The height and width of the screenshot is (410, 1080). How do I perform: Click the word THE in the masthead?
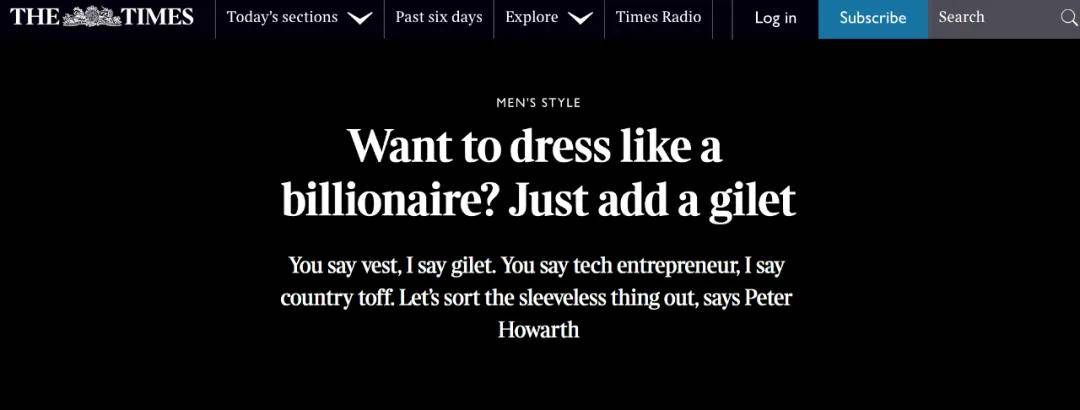[34, 17]
